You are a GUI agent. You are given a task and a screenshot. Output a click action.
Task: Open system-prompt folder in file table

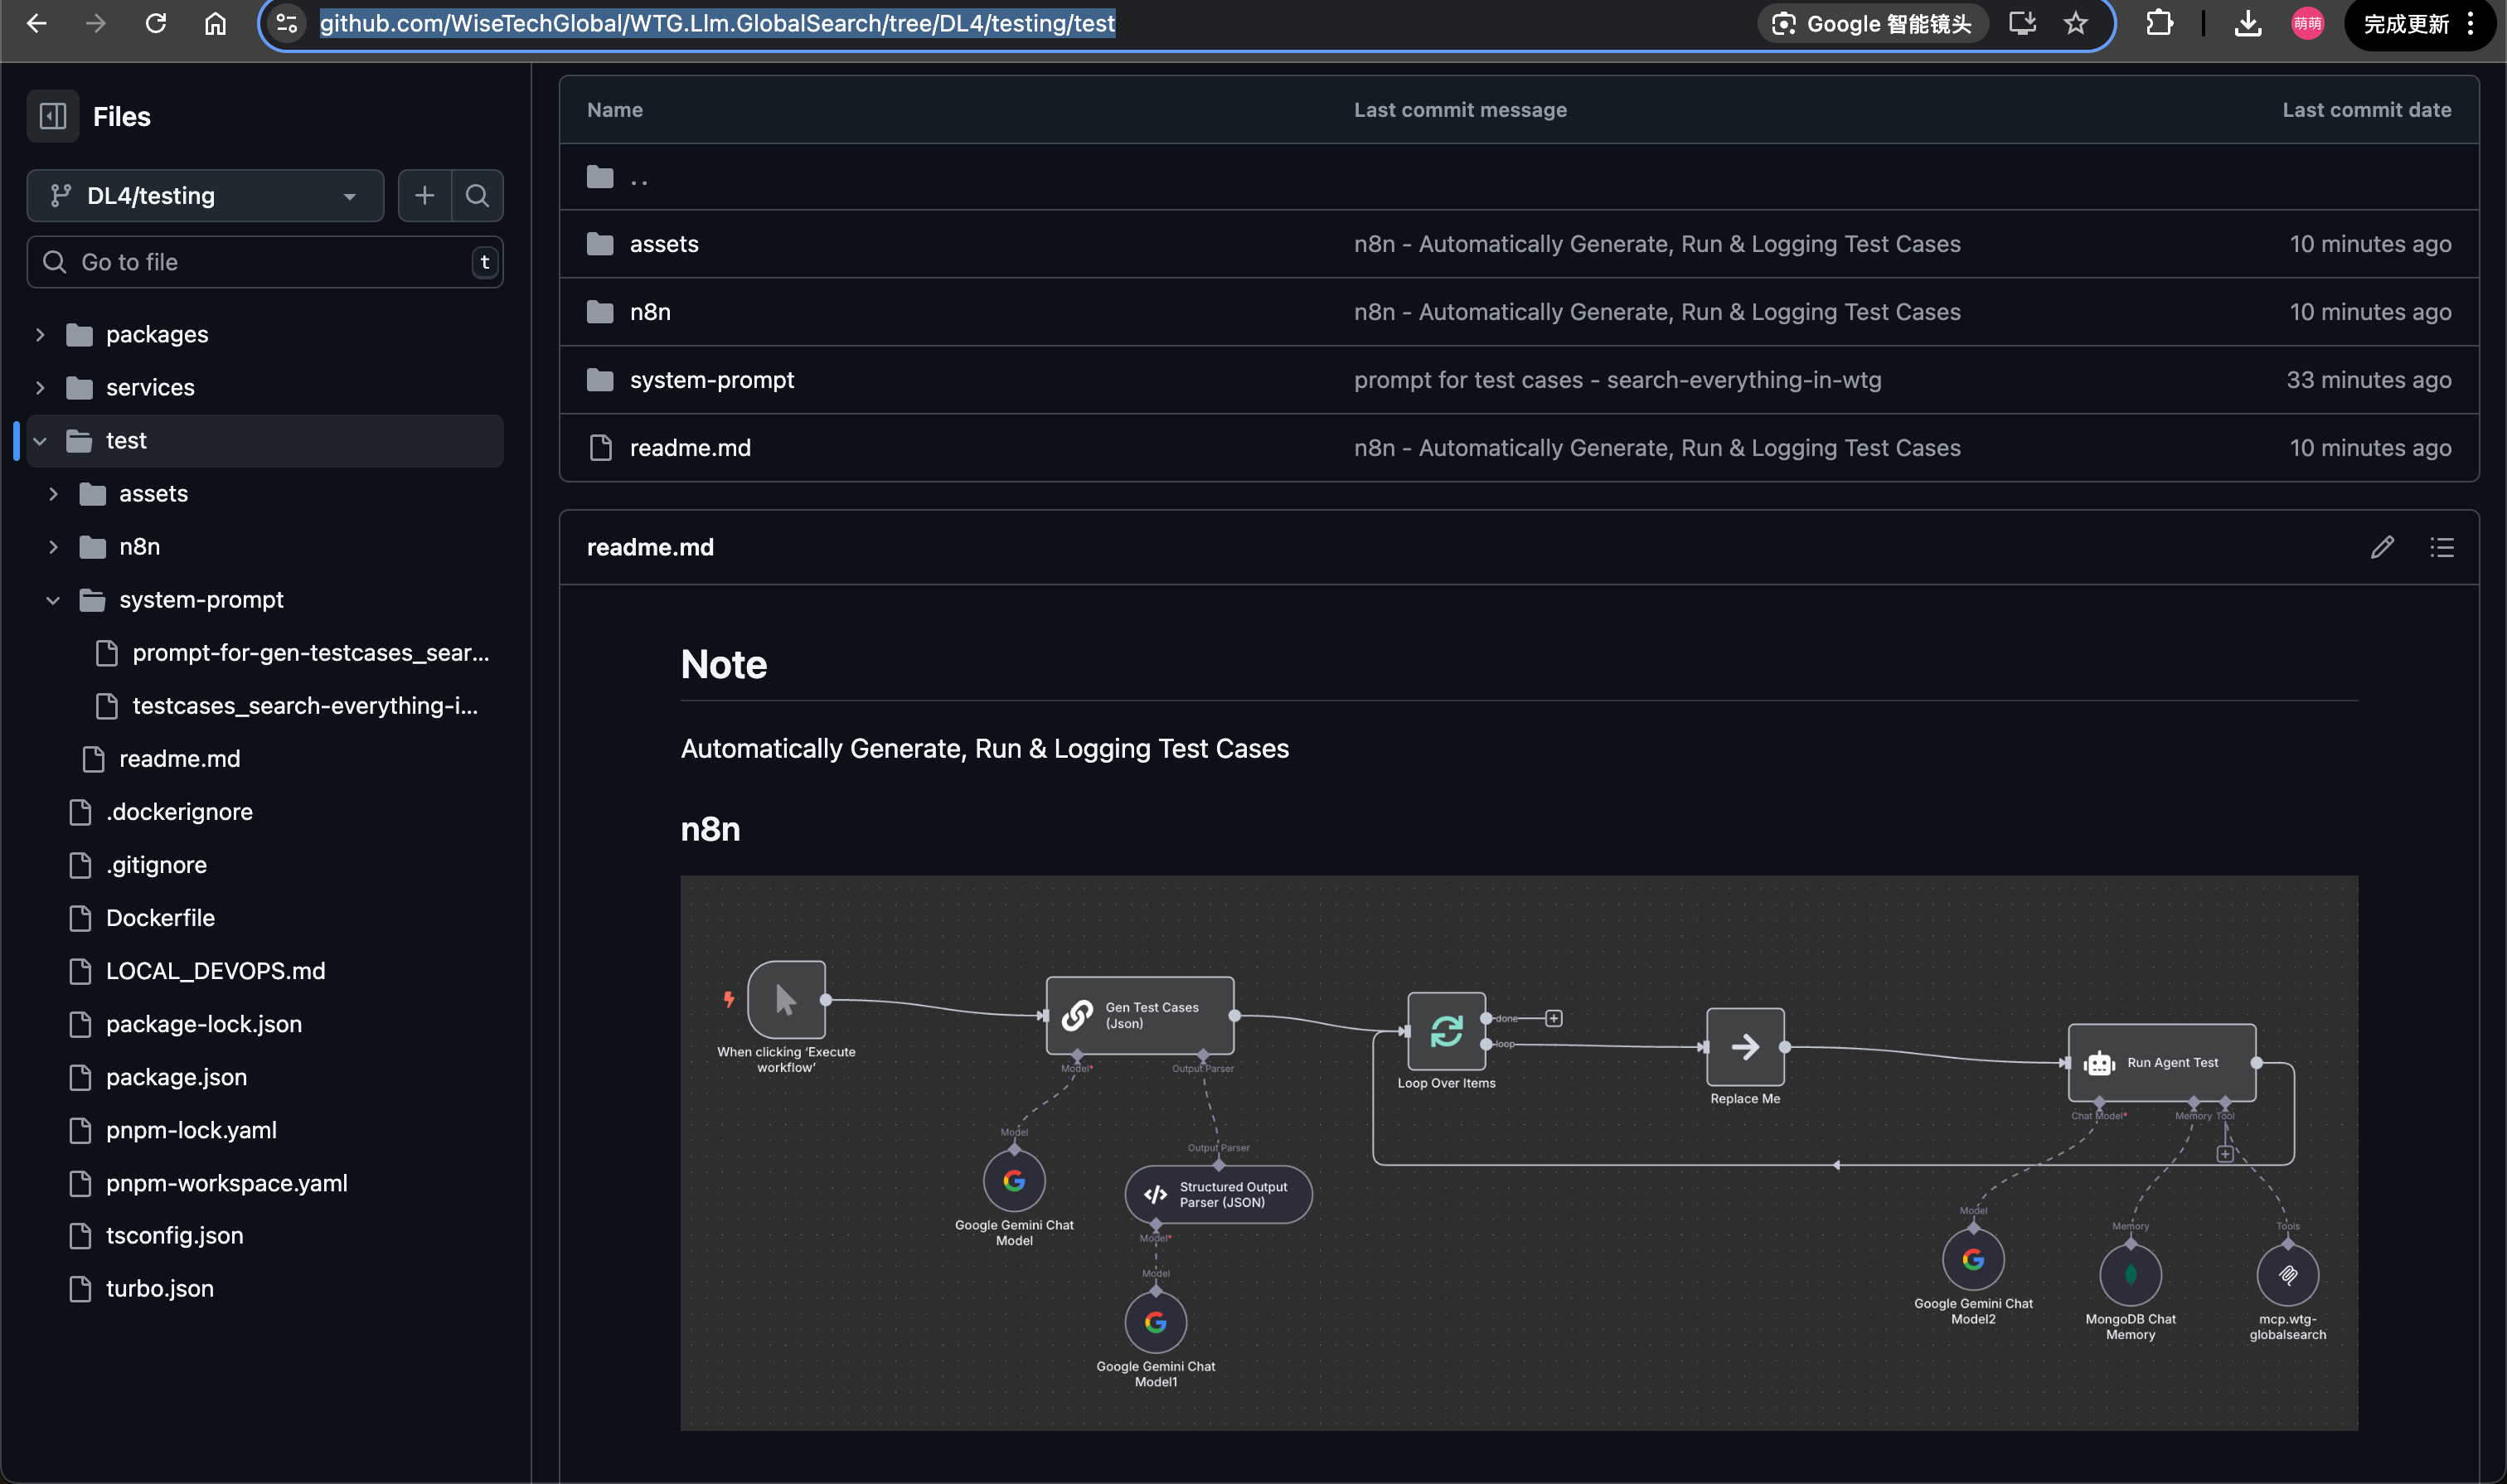point(712,380)
